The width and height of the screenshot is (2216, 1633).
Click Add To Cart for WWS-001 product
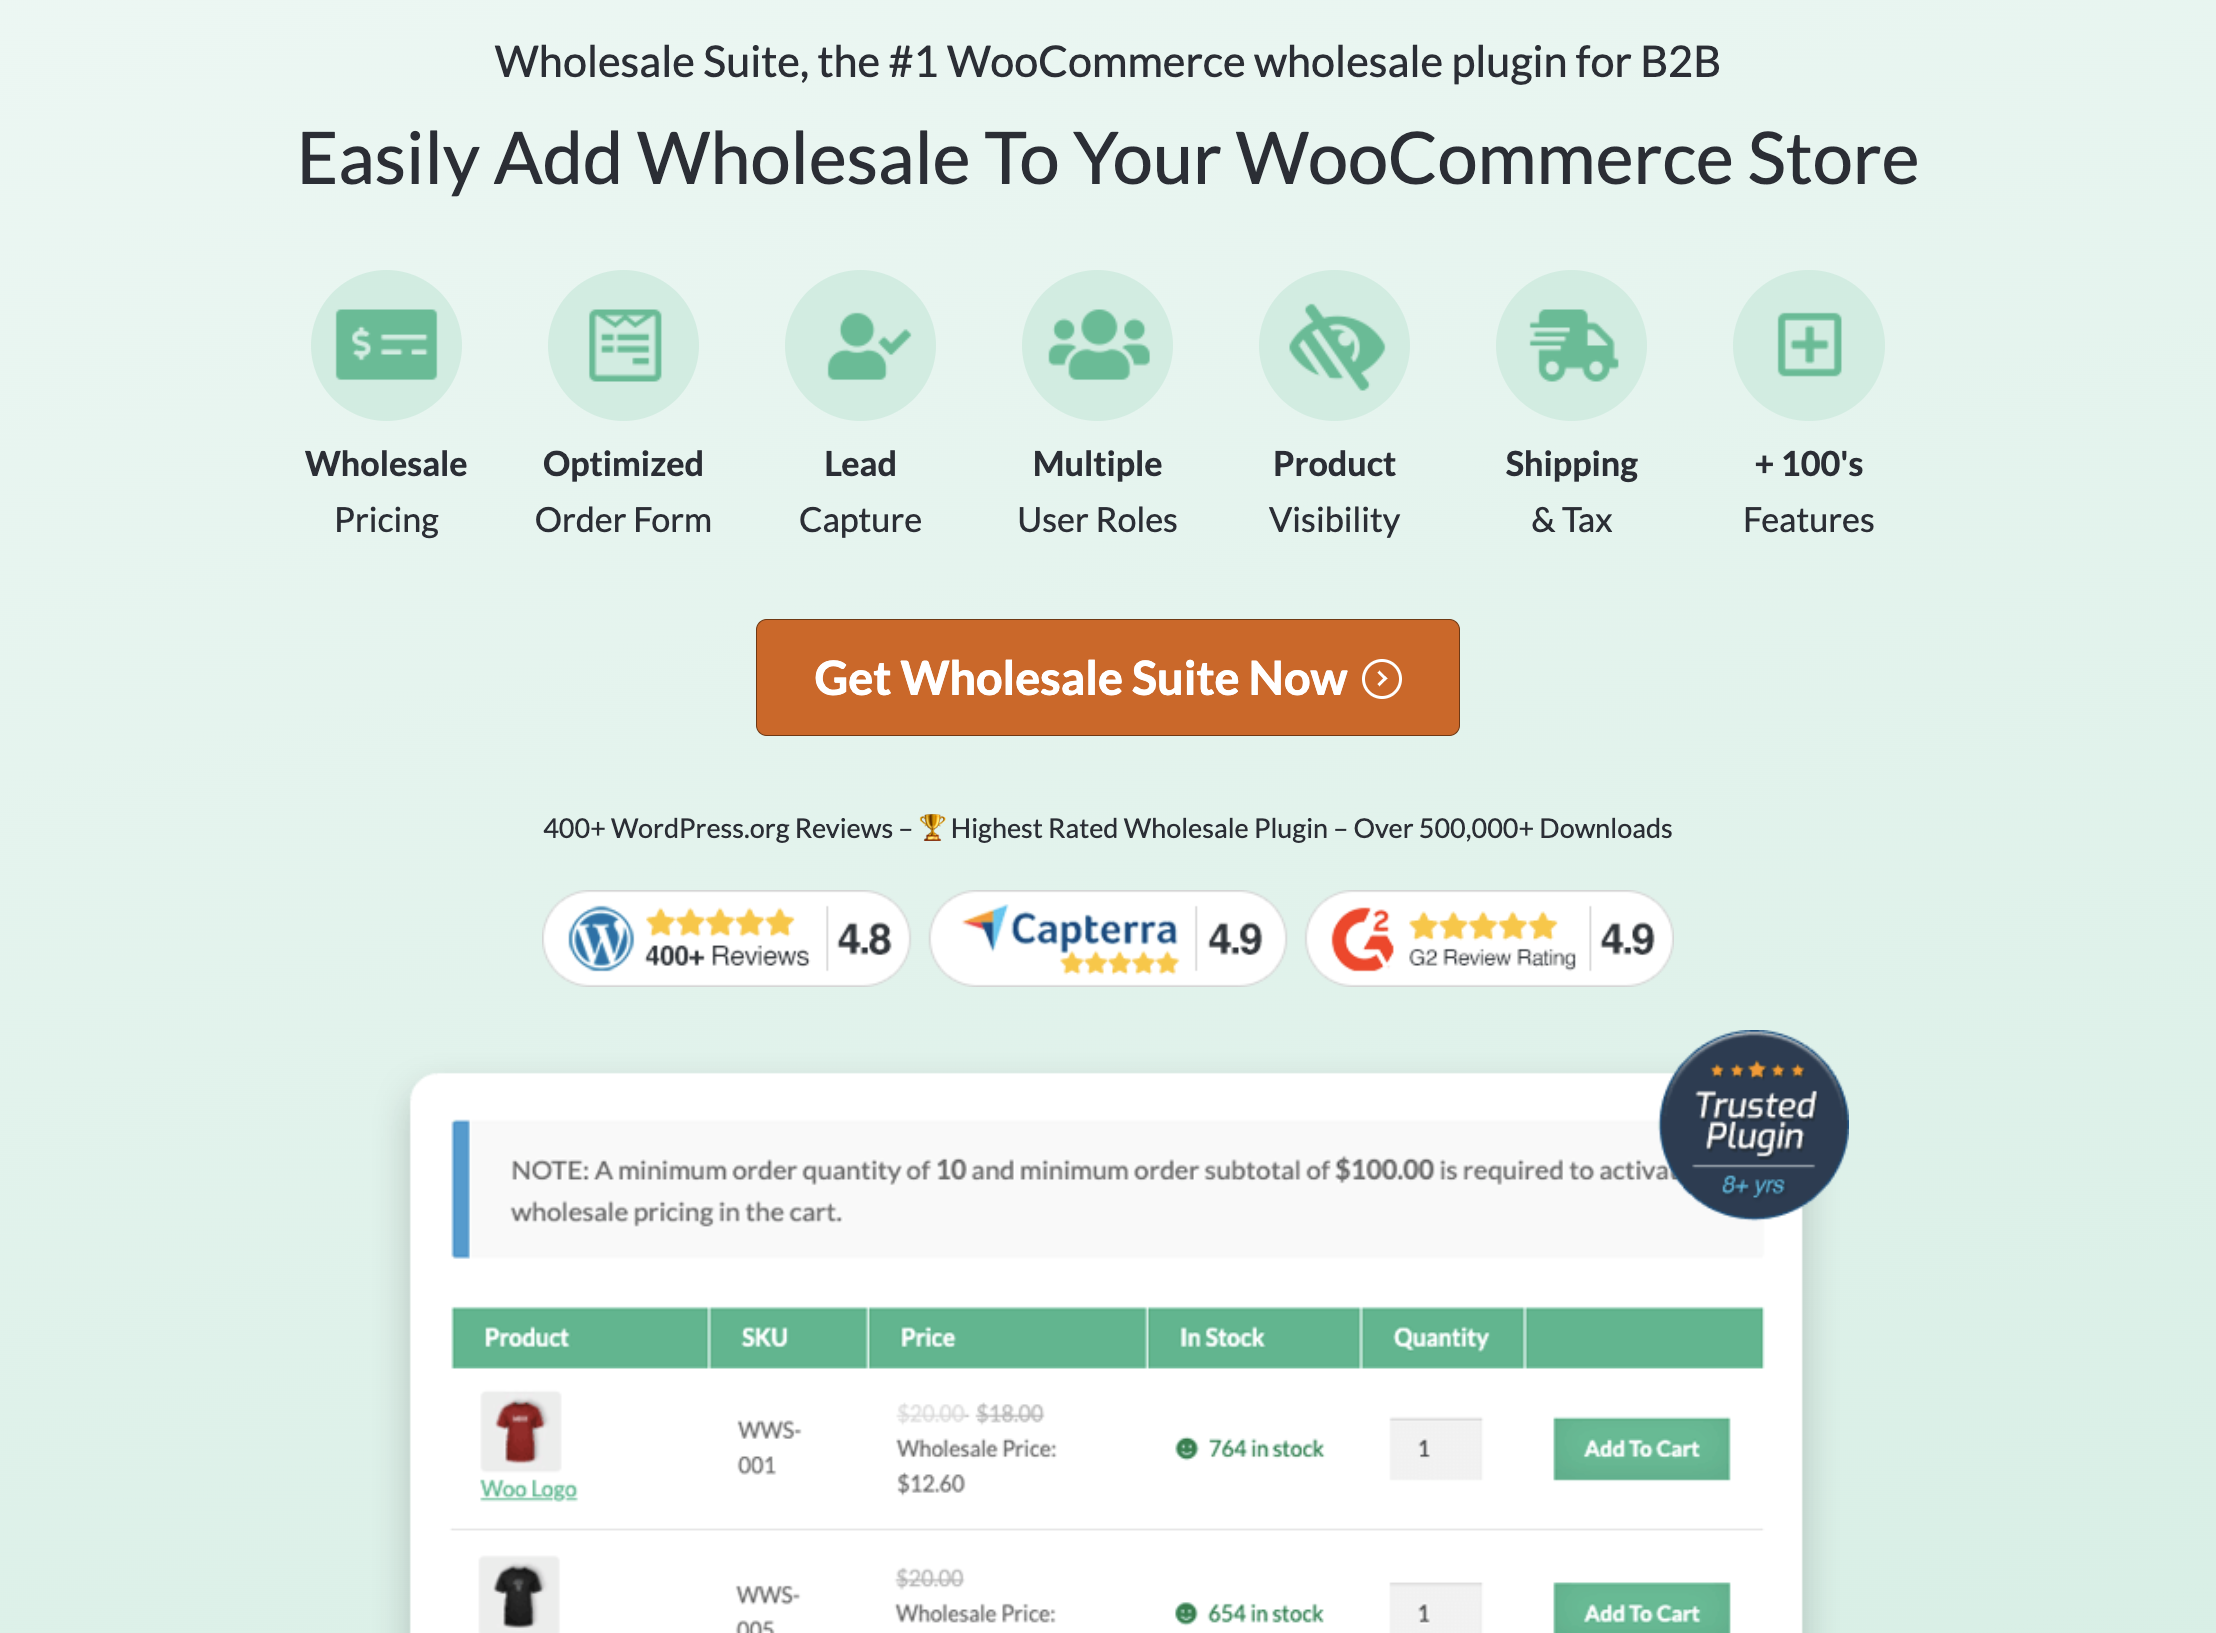pyautogui.click(x=1638, y=1447)
